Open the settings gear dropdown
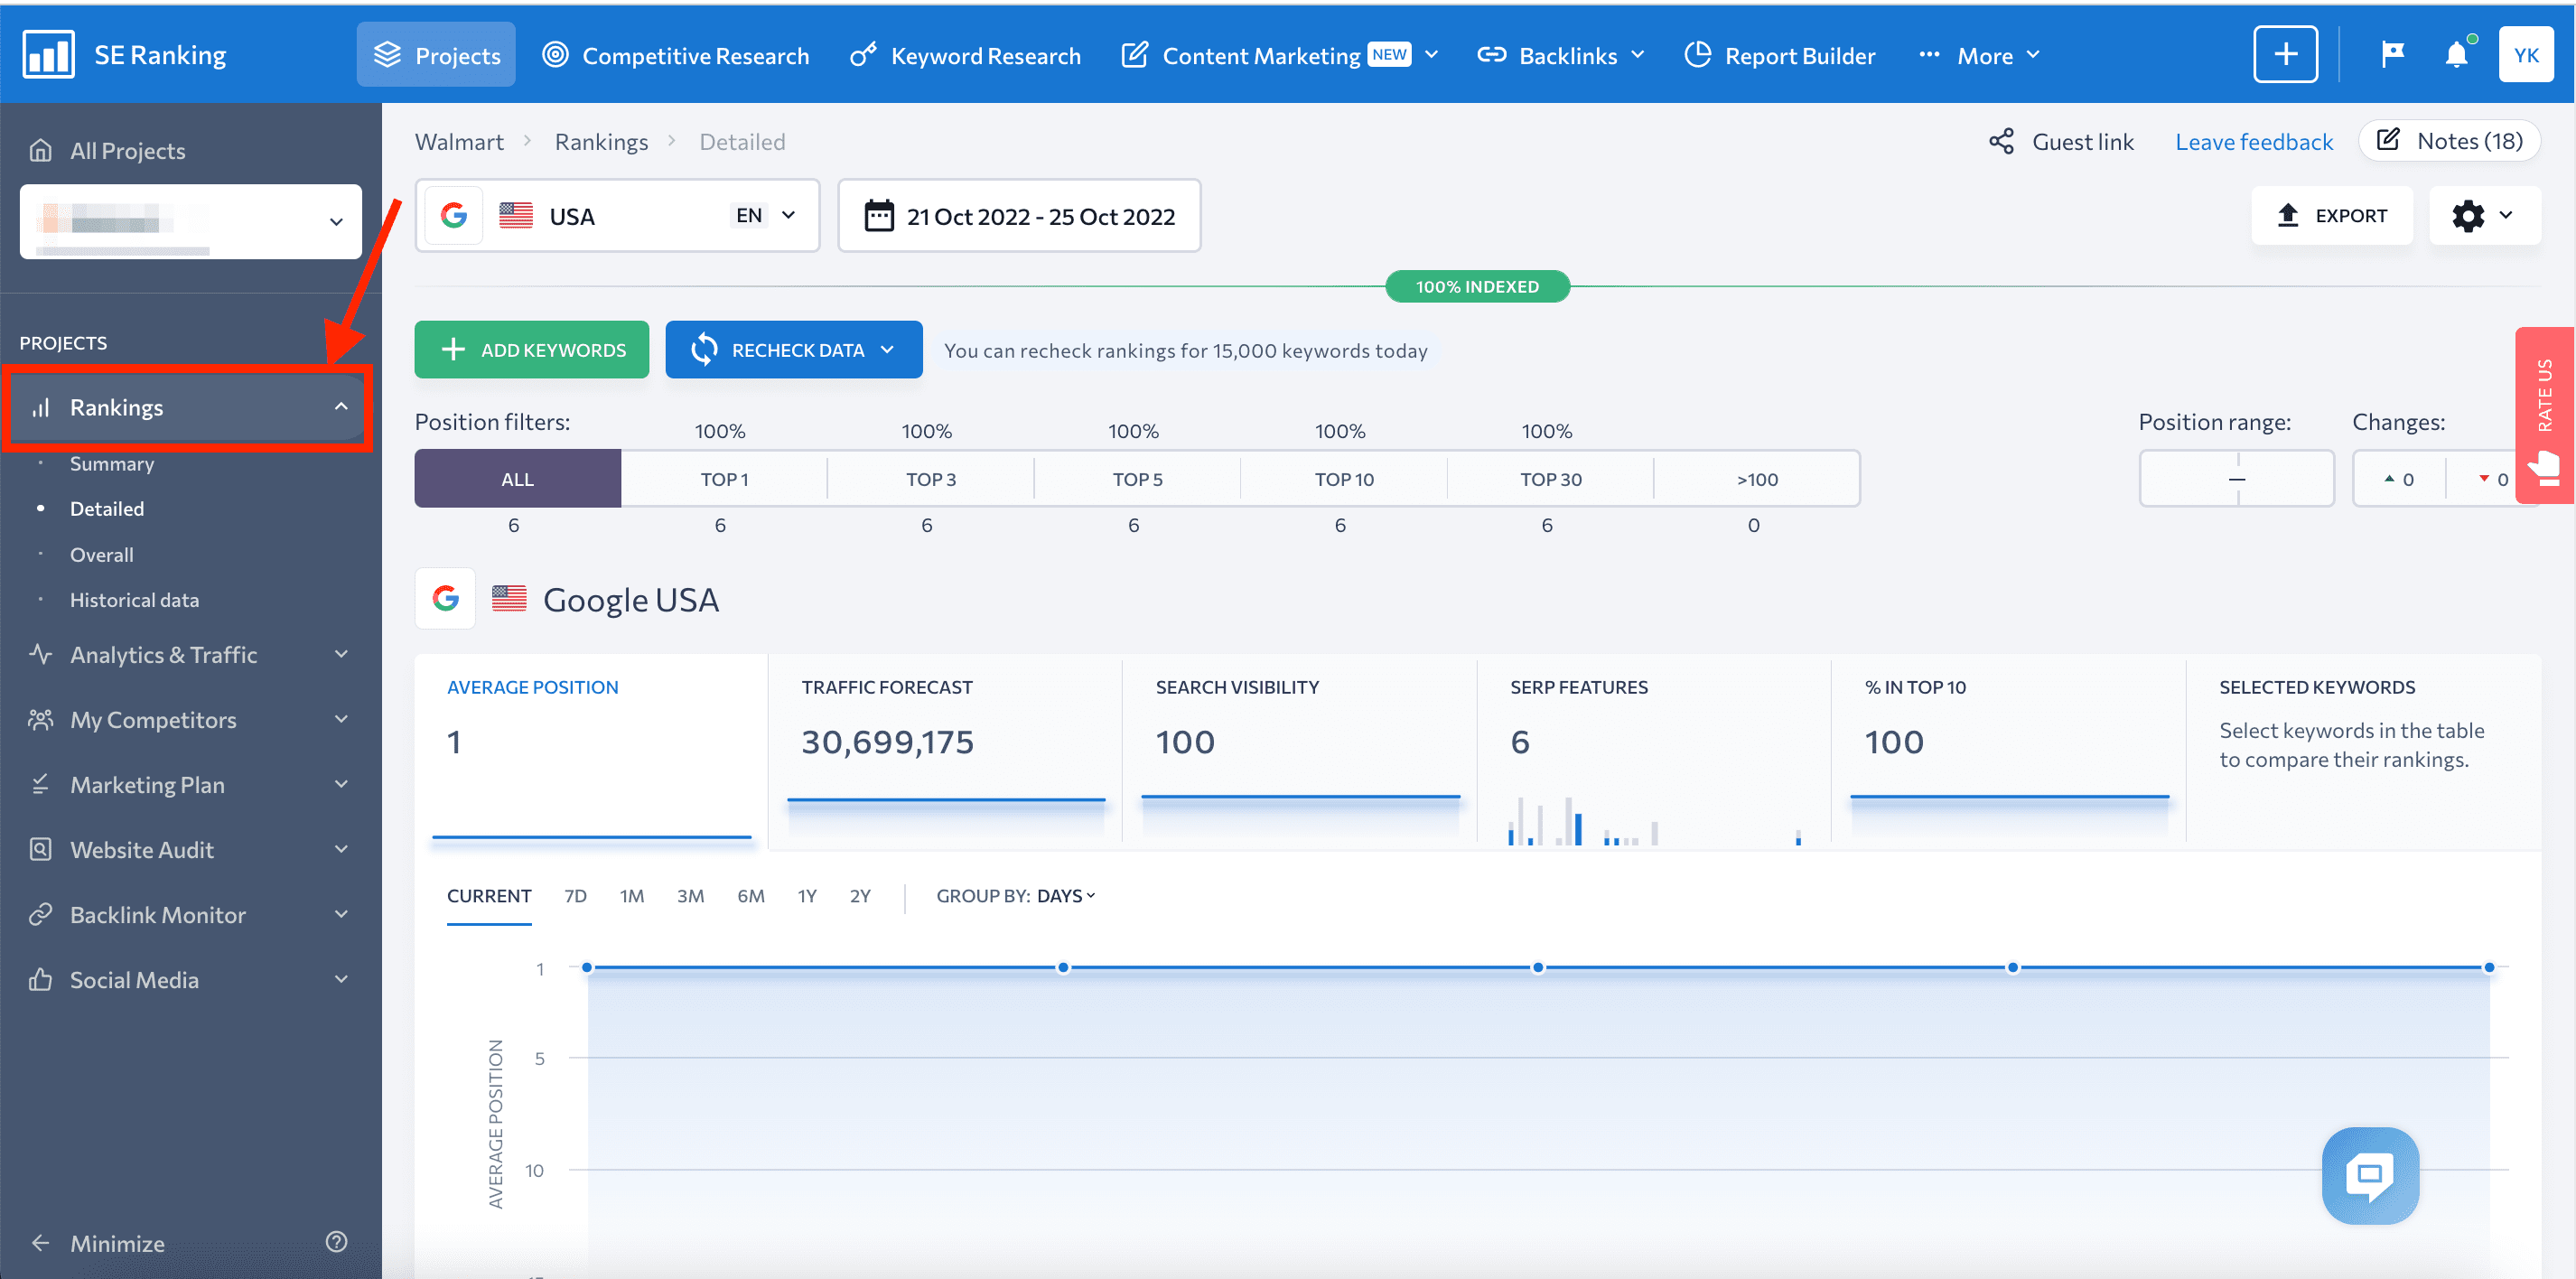This screenshot has height=1279, width=2576. pyautogui.click(x=2485, y=215)
